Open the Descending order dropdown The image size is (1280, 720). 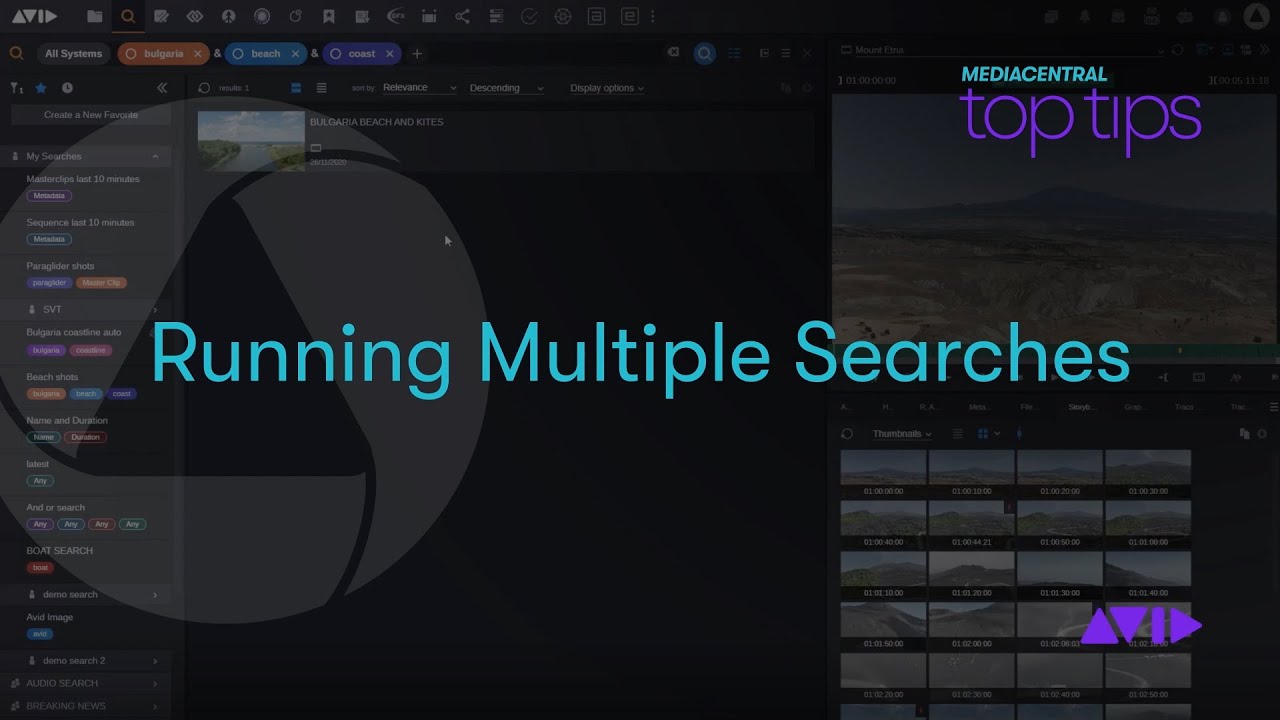(x=506, y=88)
